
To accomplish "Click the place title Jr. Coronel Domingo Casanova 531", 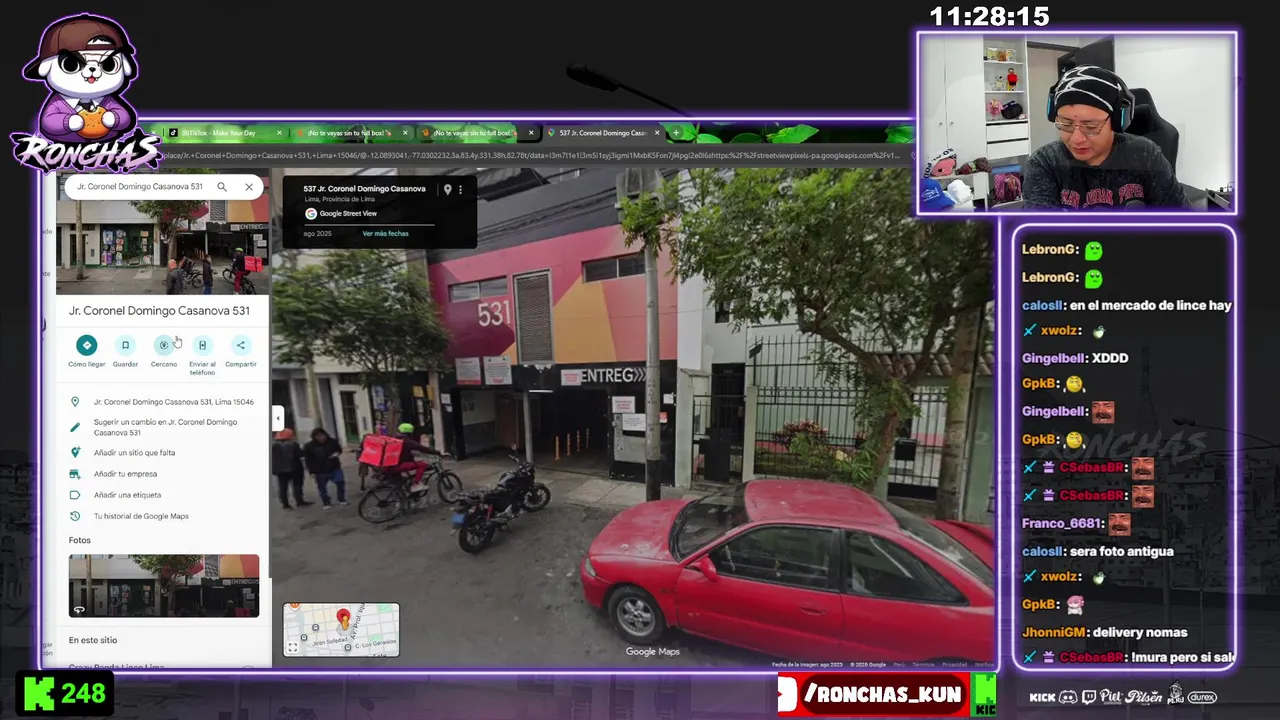I will 159,311.
